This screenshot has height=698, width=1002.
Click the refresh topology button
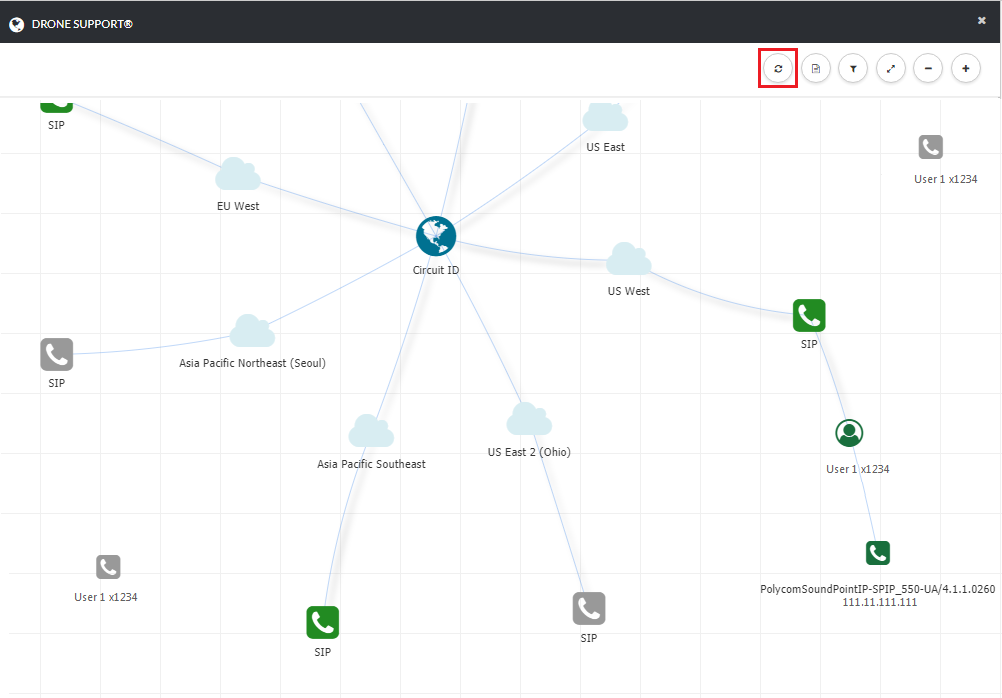(778, 69)
